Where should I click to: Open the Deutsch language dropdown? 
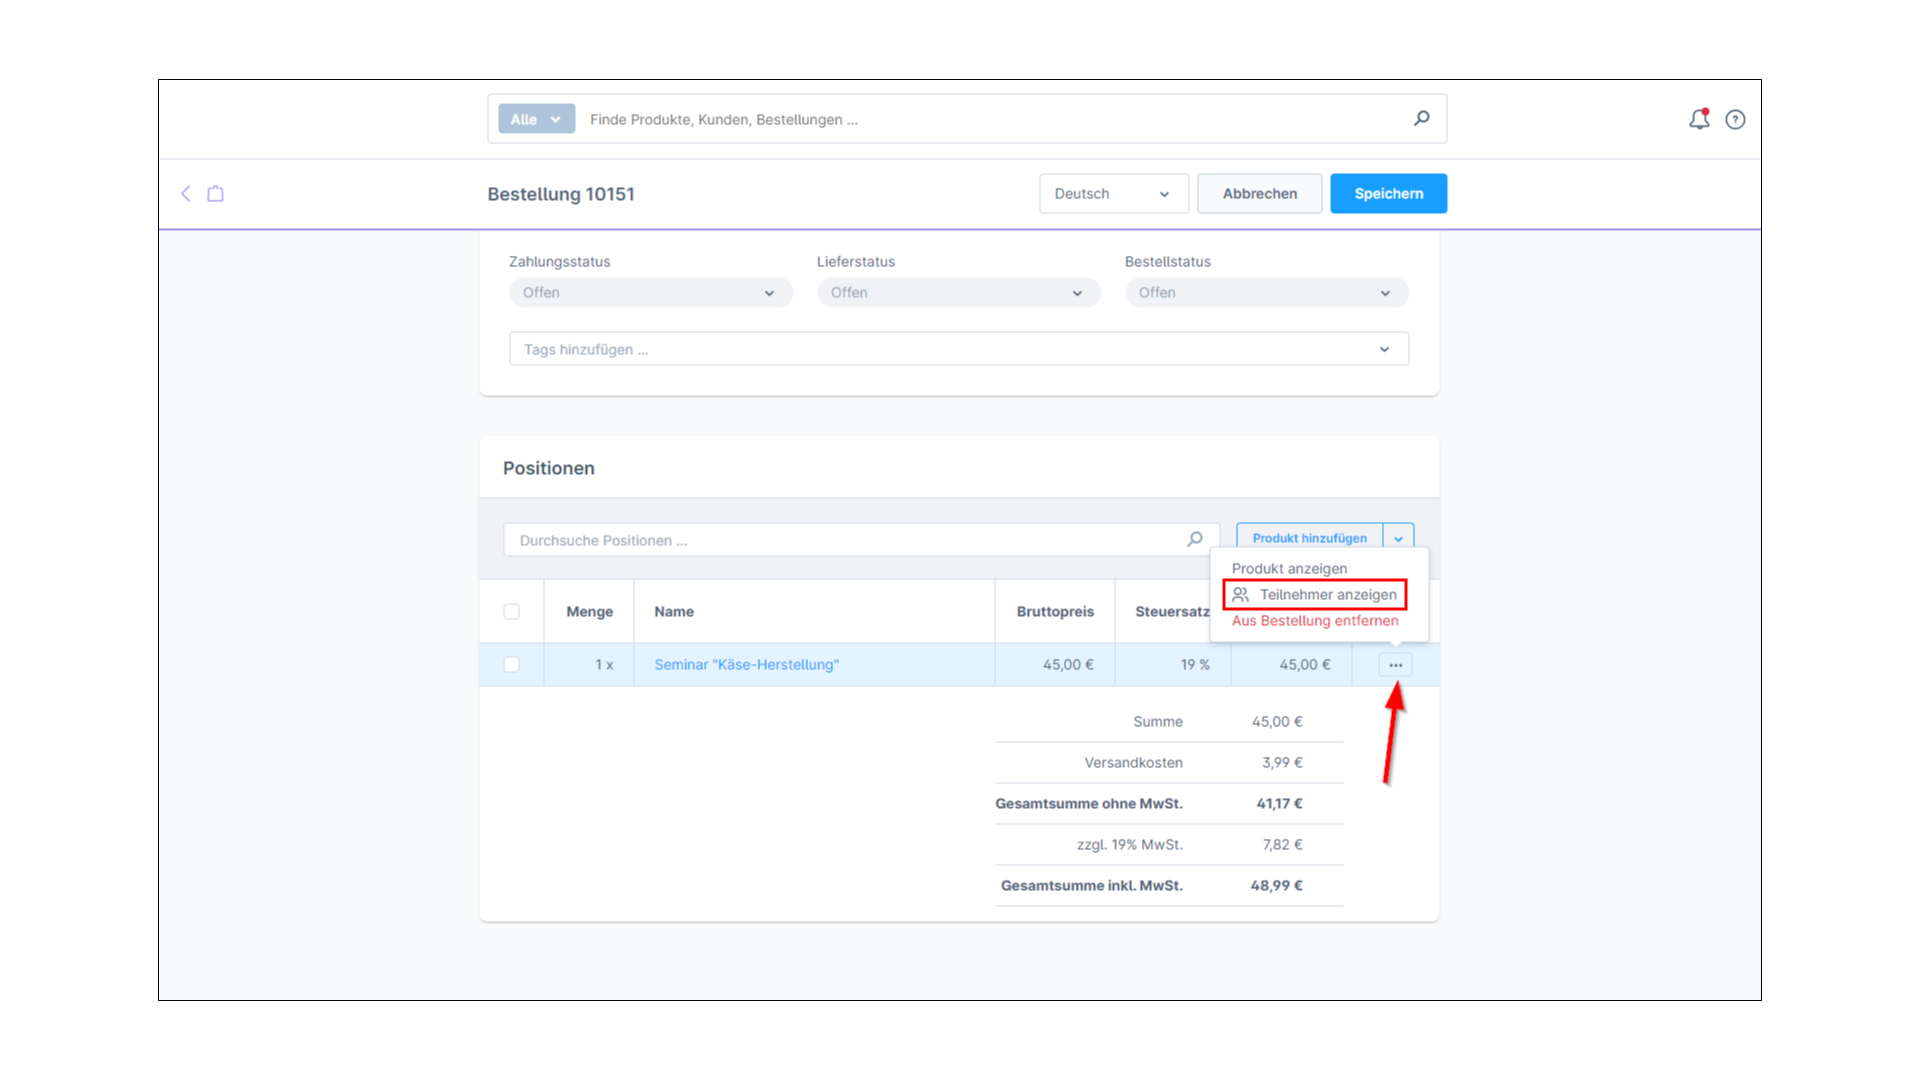click(x=1113, y=193)
